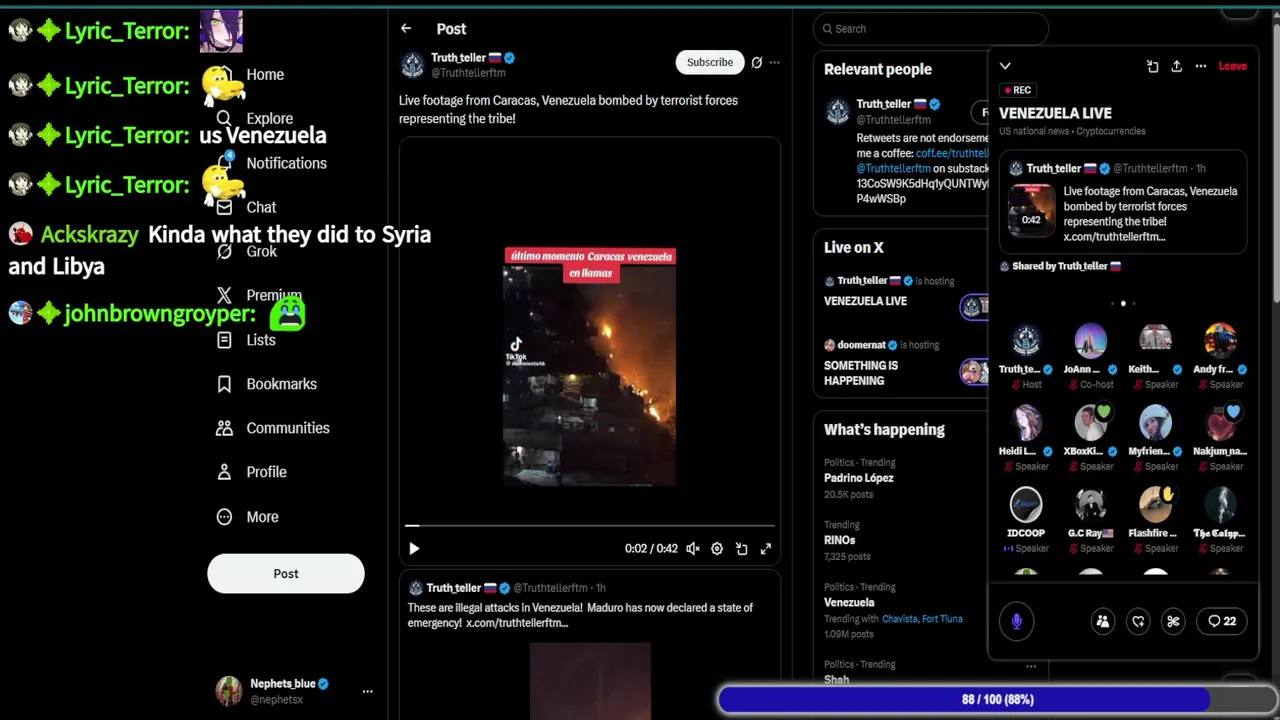This screenshot has width=1280, height=720.
Task: Open RINOs trending topic
Action: (x=840, y=540)
